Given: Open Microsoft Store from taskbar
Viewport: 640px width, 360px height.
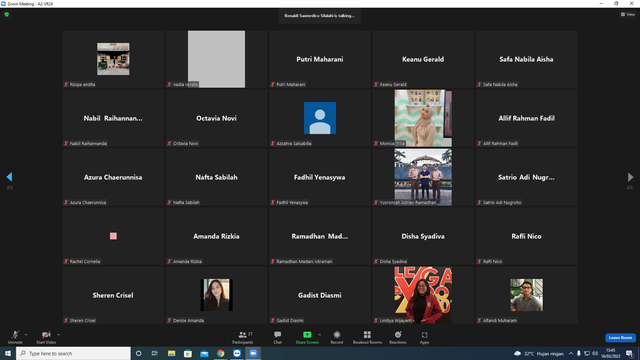Looking at the screenshot, I should [x=188, y=353].
